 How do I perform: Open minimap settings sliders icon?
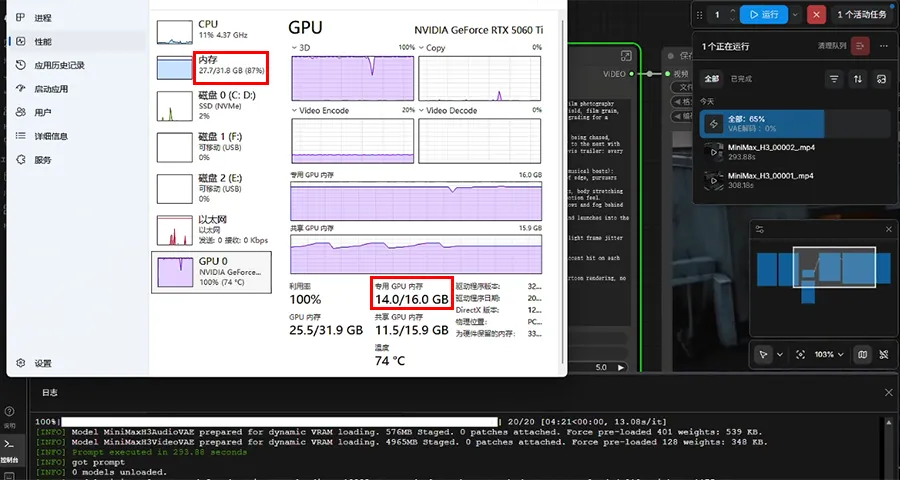(x=760, y=229)
